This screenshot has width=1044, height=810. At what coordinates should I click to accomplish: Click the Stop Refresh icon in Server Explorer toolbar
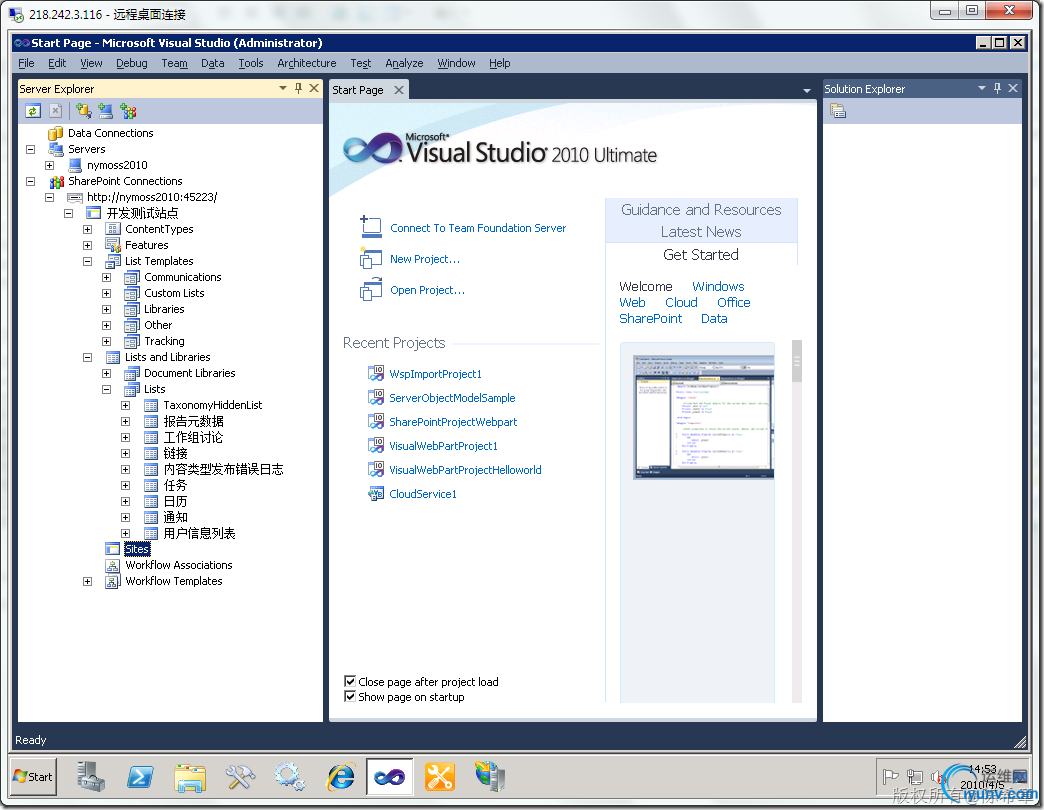click(x=56, y=111)
